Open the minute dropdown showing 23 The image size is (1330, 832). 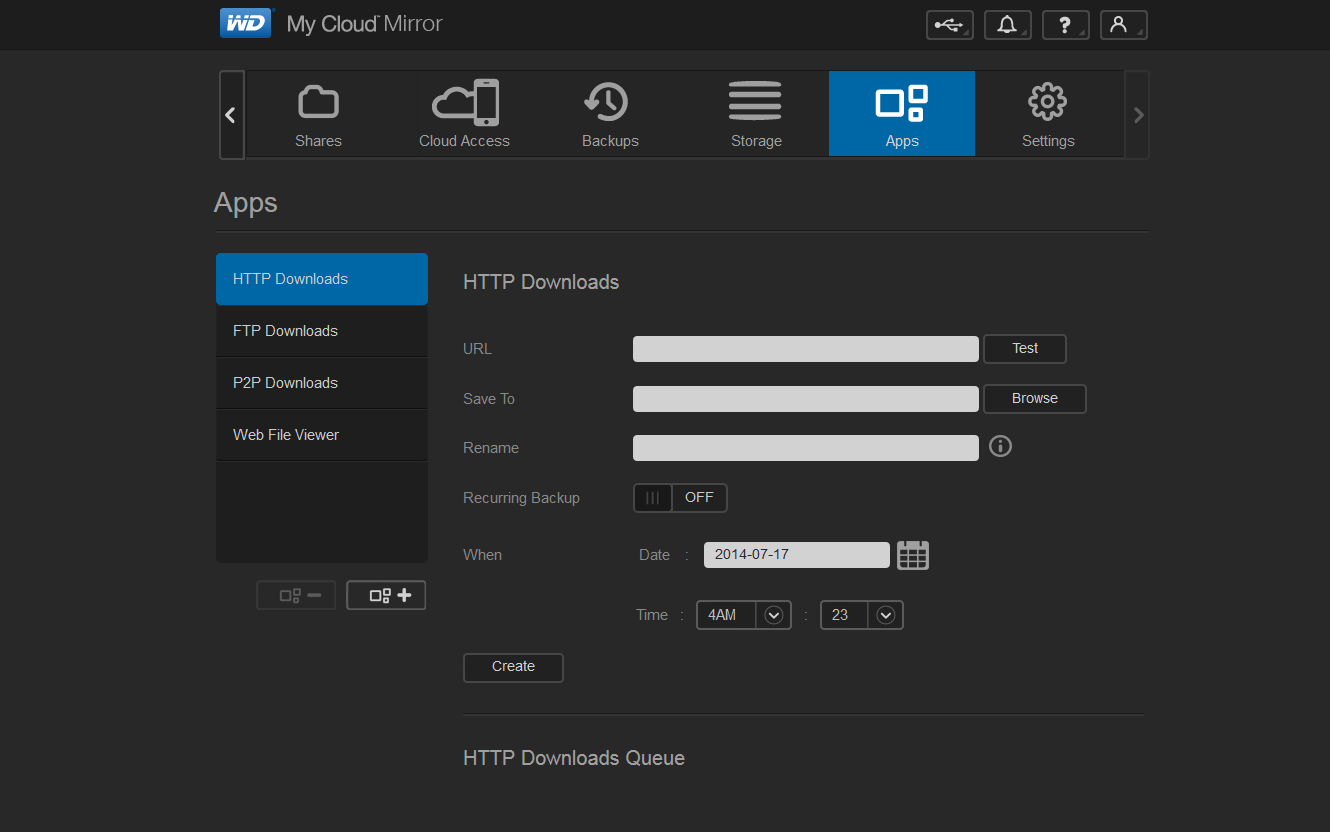862,615
